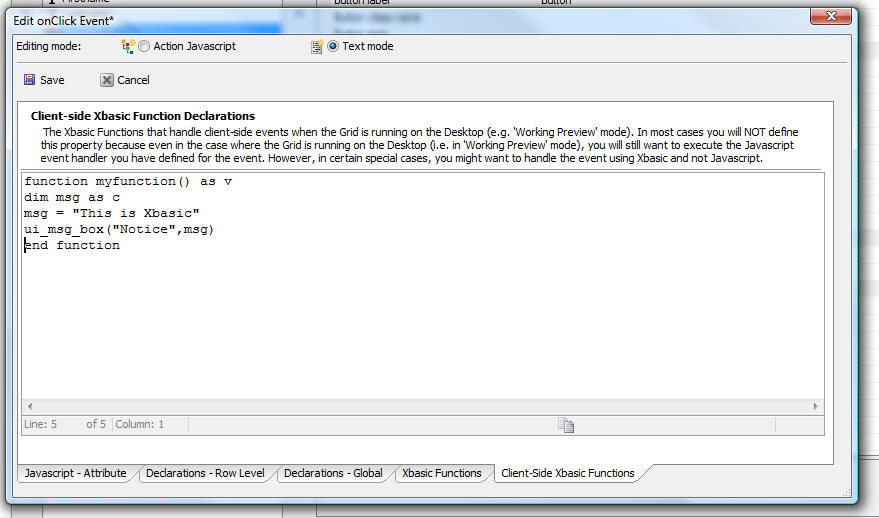Click the Save button label
This screenshot has height=518, width=879.
52,80
